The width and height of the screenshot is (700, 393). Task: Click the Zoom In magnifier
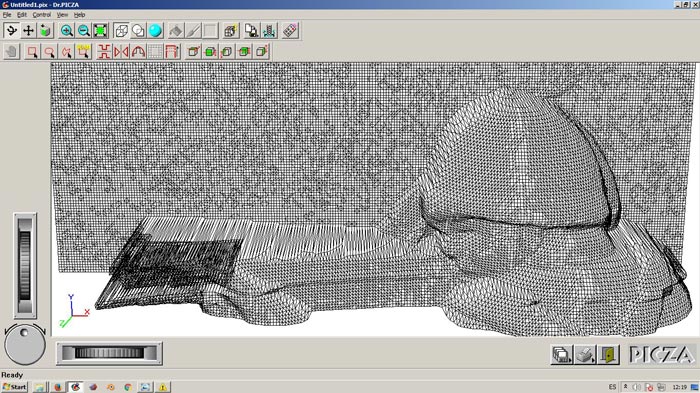point(67,31)
